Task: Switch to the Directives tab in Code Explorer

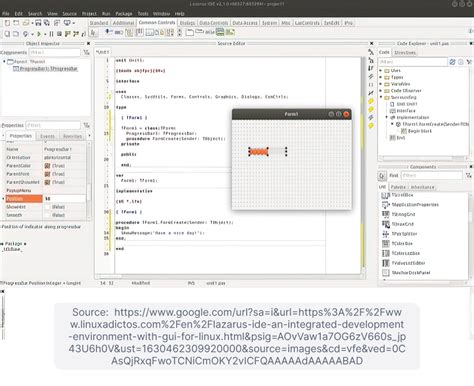Action: tap(405, 53)
